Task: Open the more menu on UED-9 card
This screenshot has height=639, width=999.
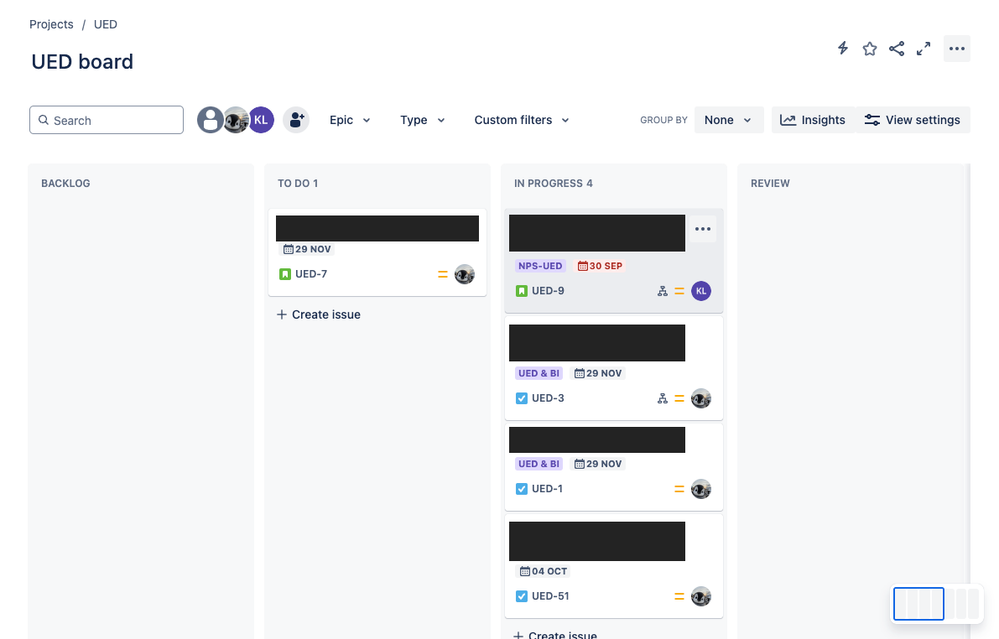Action: coord(703,229)
